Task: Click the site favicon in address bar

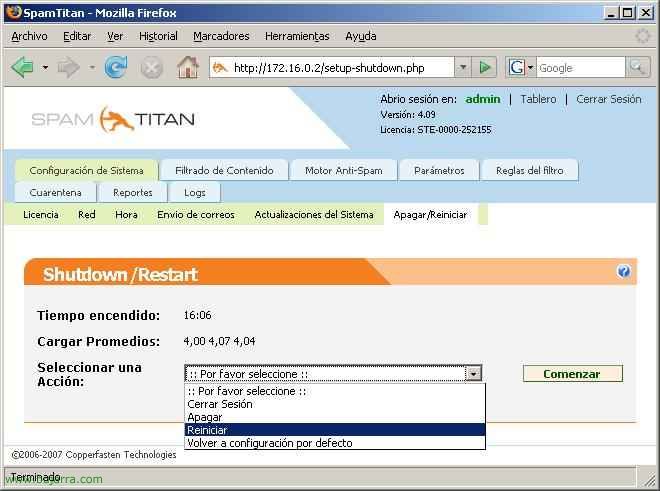Action: pyautogui.click(x=220, y=67)
